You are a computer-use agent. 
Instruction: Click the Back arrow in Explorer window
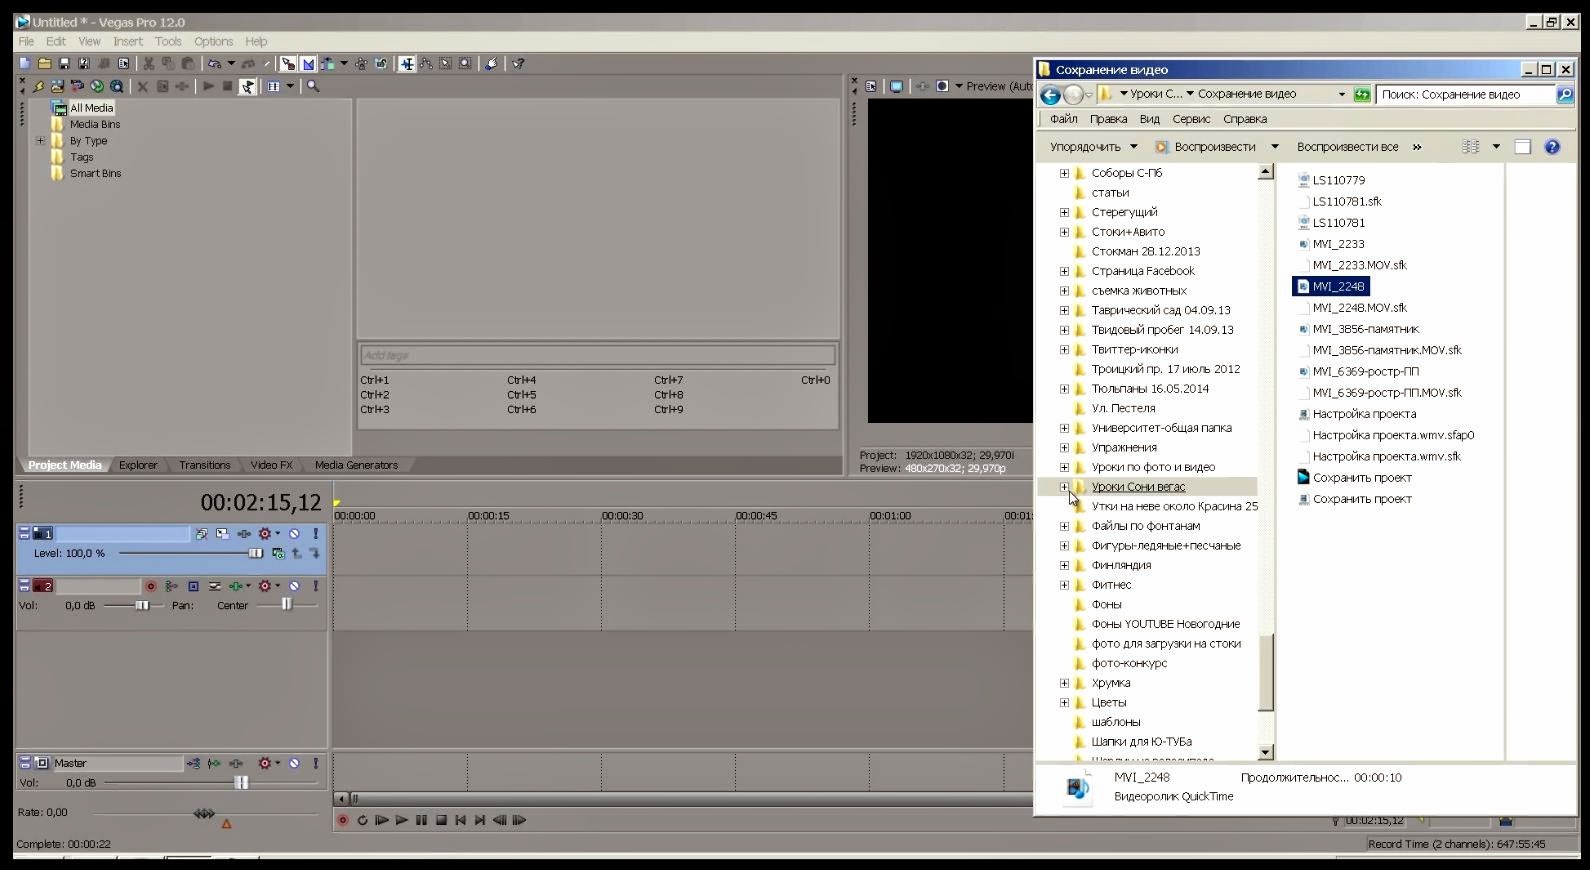1050,95
